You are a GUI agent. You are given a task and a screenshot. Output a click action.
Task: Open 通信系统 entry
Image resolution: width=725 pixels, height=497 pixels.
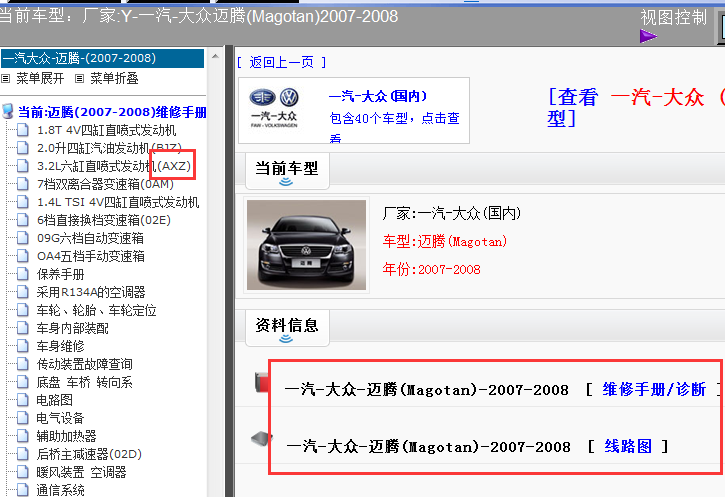61,490
